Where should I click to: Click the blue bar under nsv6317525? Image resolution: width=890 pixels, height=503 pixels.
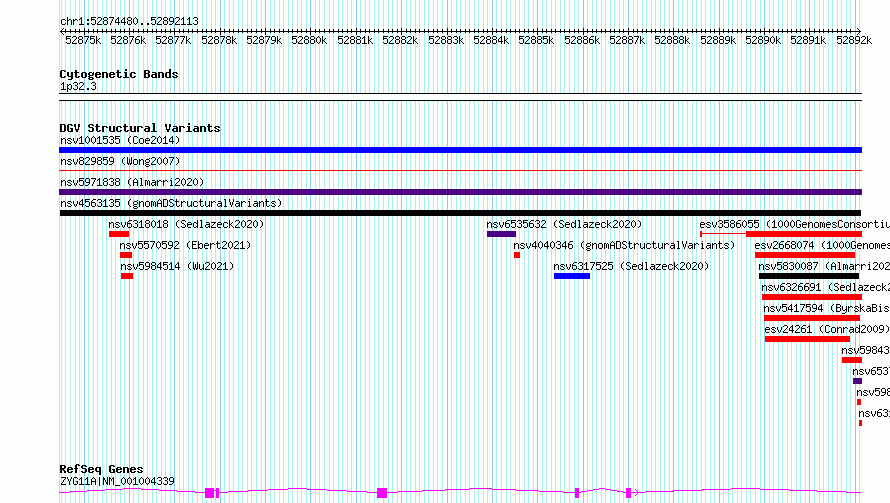pyautogui.click(x=572, y=276)
